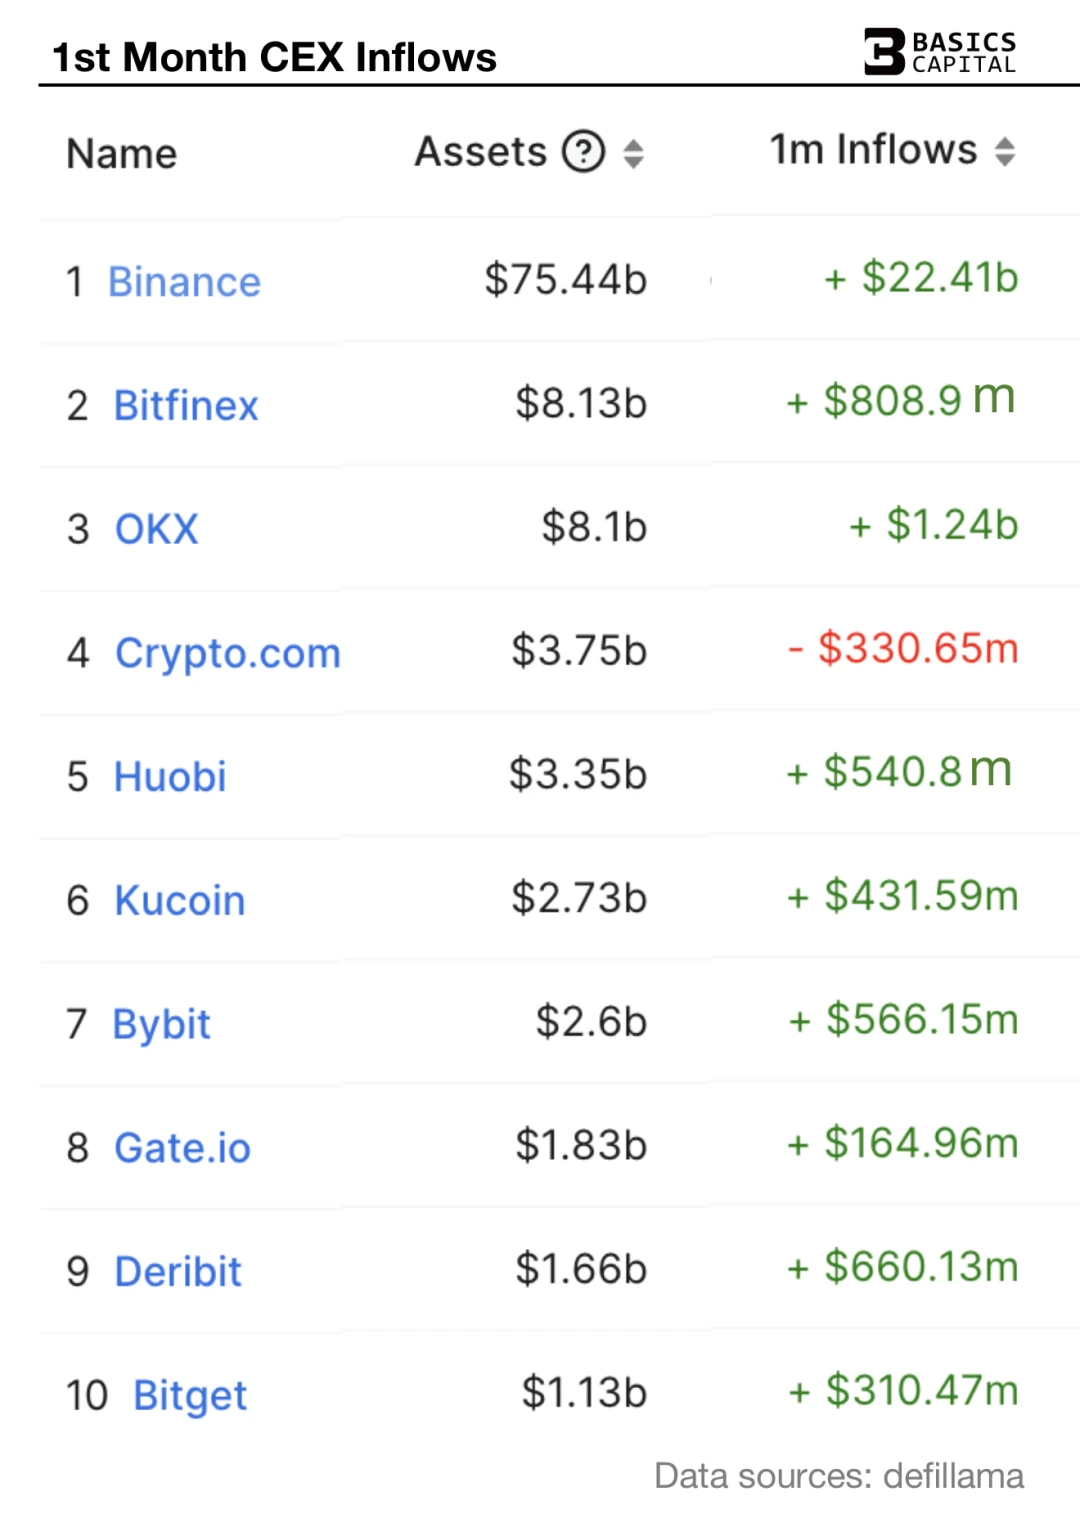Open the Bitget exchange link

[x=190, y=1395]
